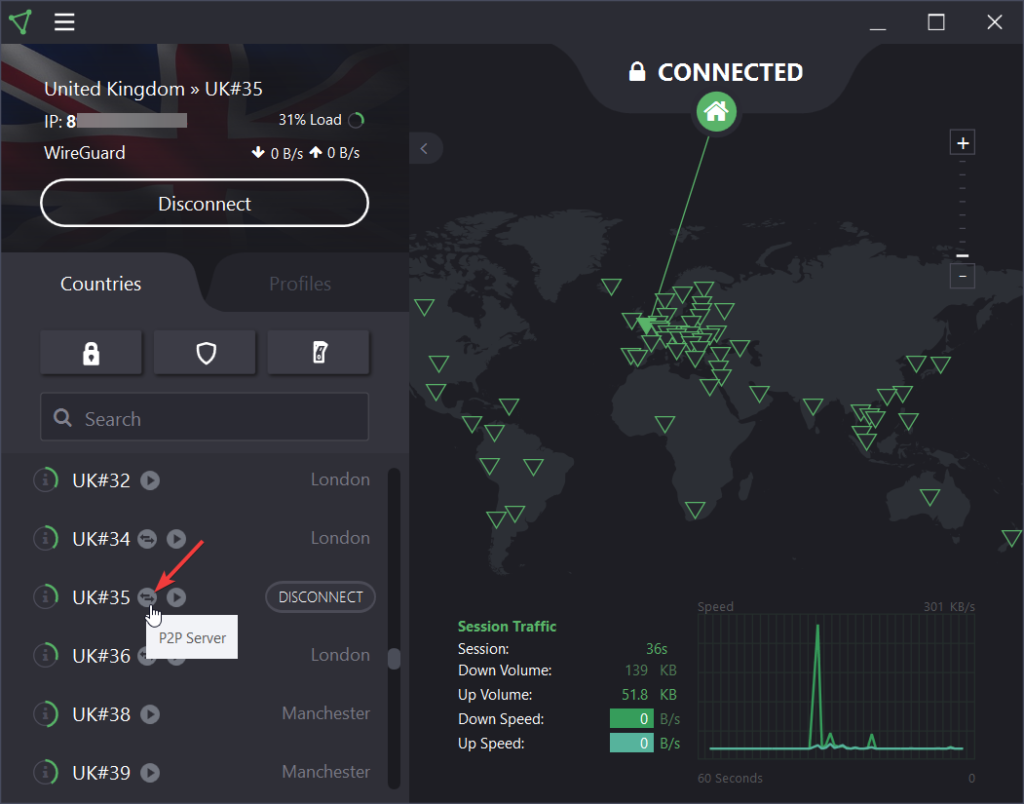Click the green home icon on map
The height and width of the screenshot is (804, 1024).
[716, 112]
